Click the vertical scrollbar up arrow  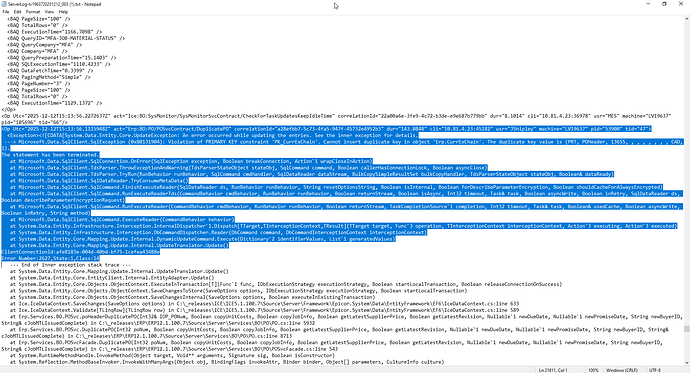click(686, 18)
